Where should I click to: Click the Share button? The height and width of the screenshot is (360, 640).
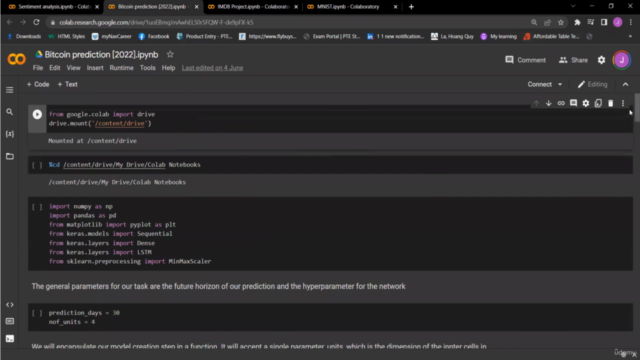click(573, 60)
